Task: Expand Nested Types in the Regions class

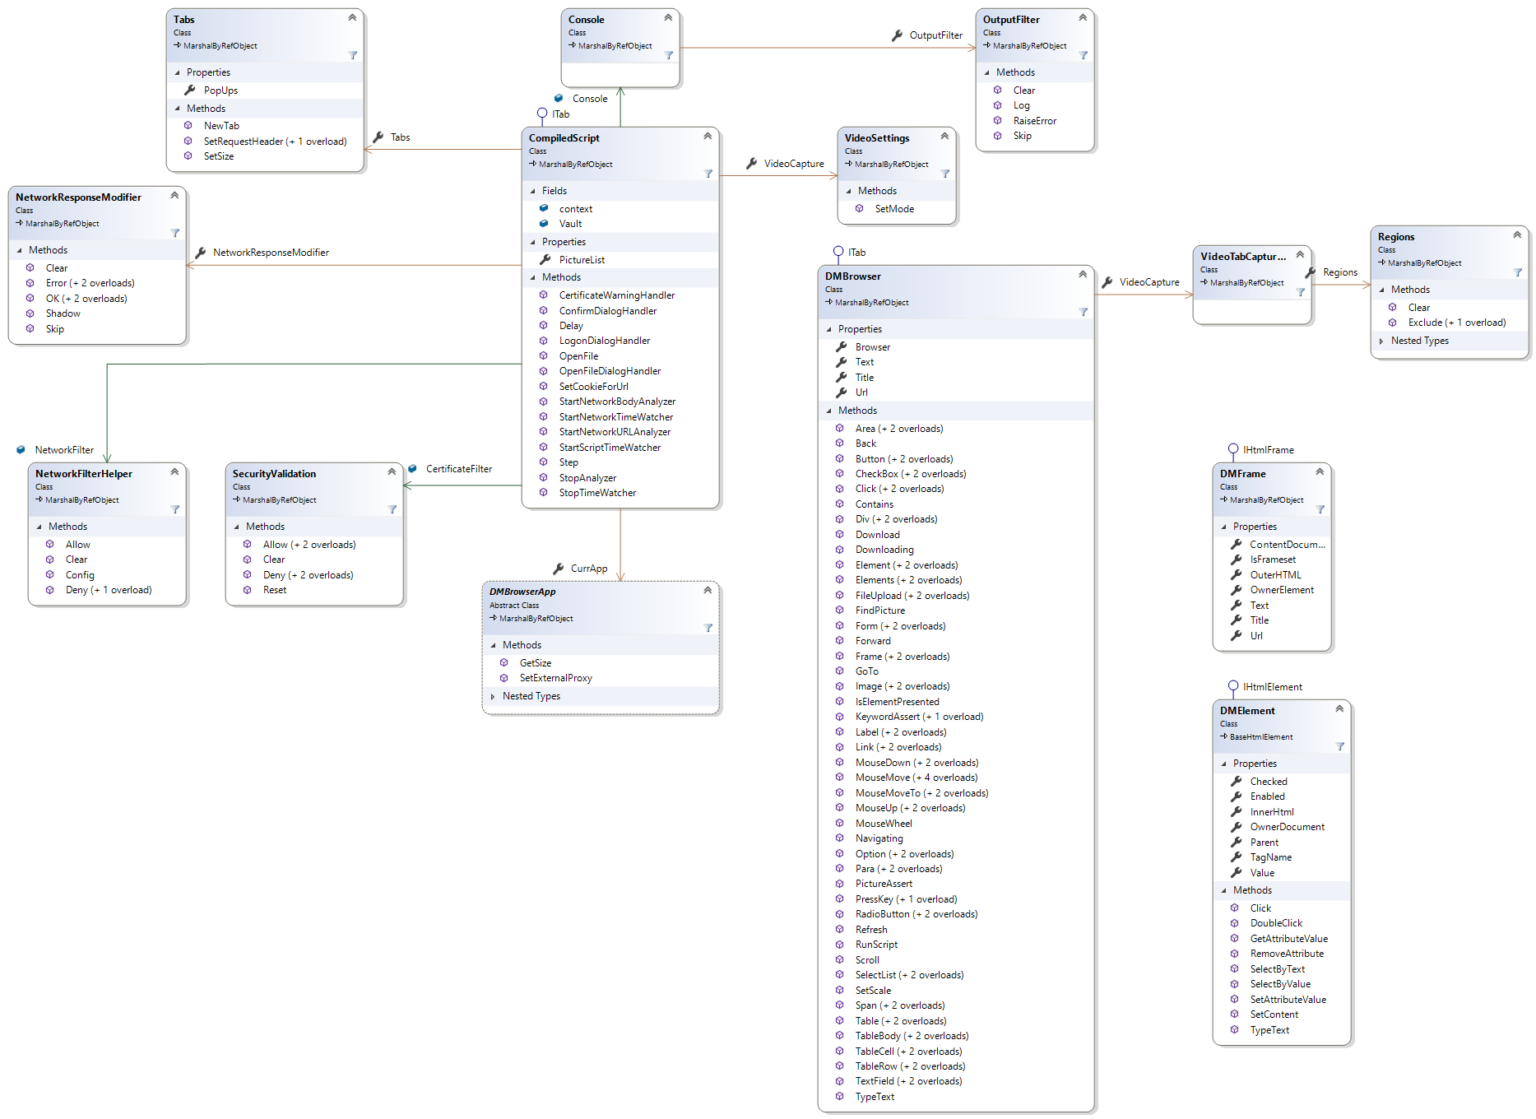Action: [x=1382, y=340]
